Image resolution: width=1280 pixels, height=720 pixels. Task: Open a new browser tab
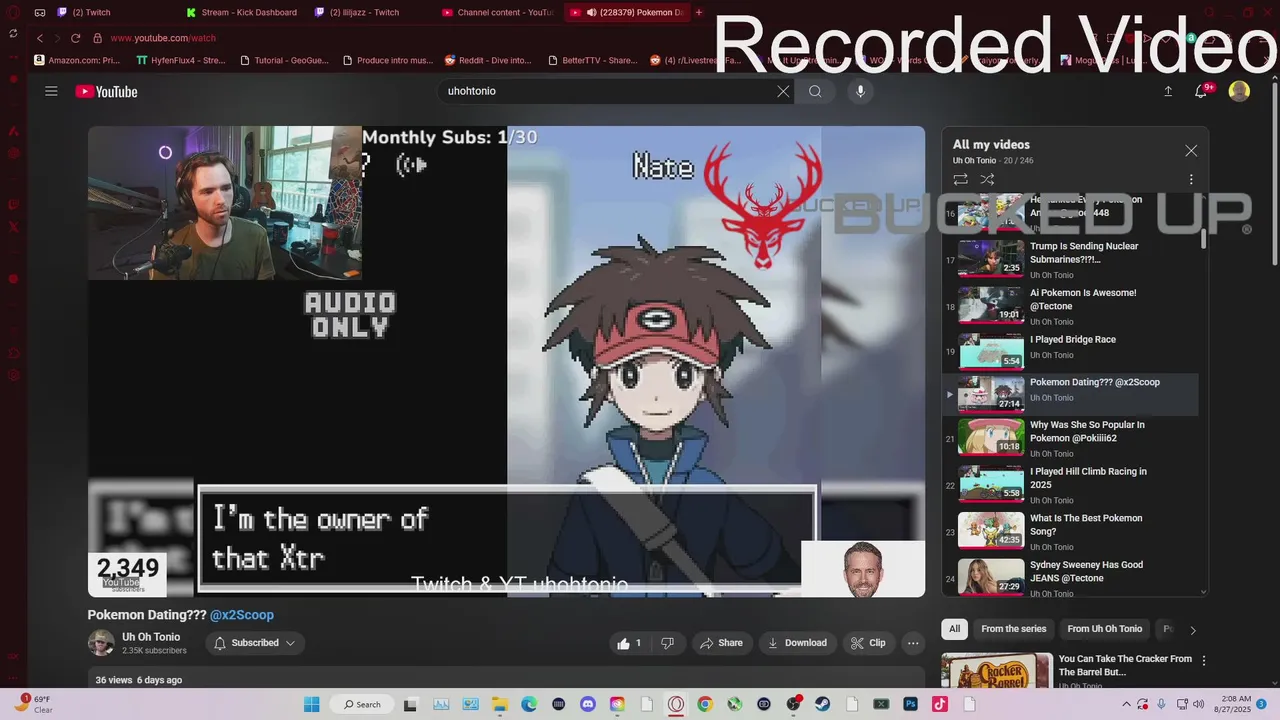699,12
